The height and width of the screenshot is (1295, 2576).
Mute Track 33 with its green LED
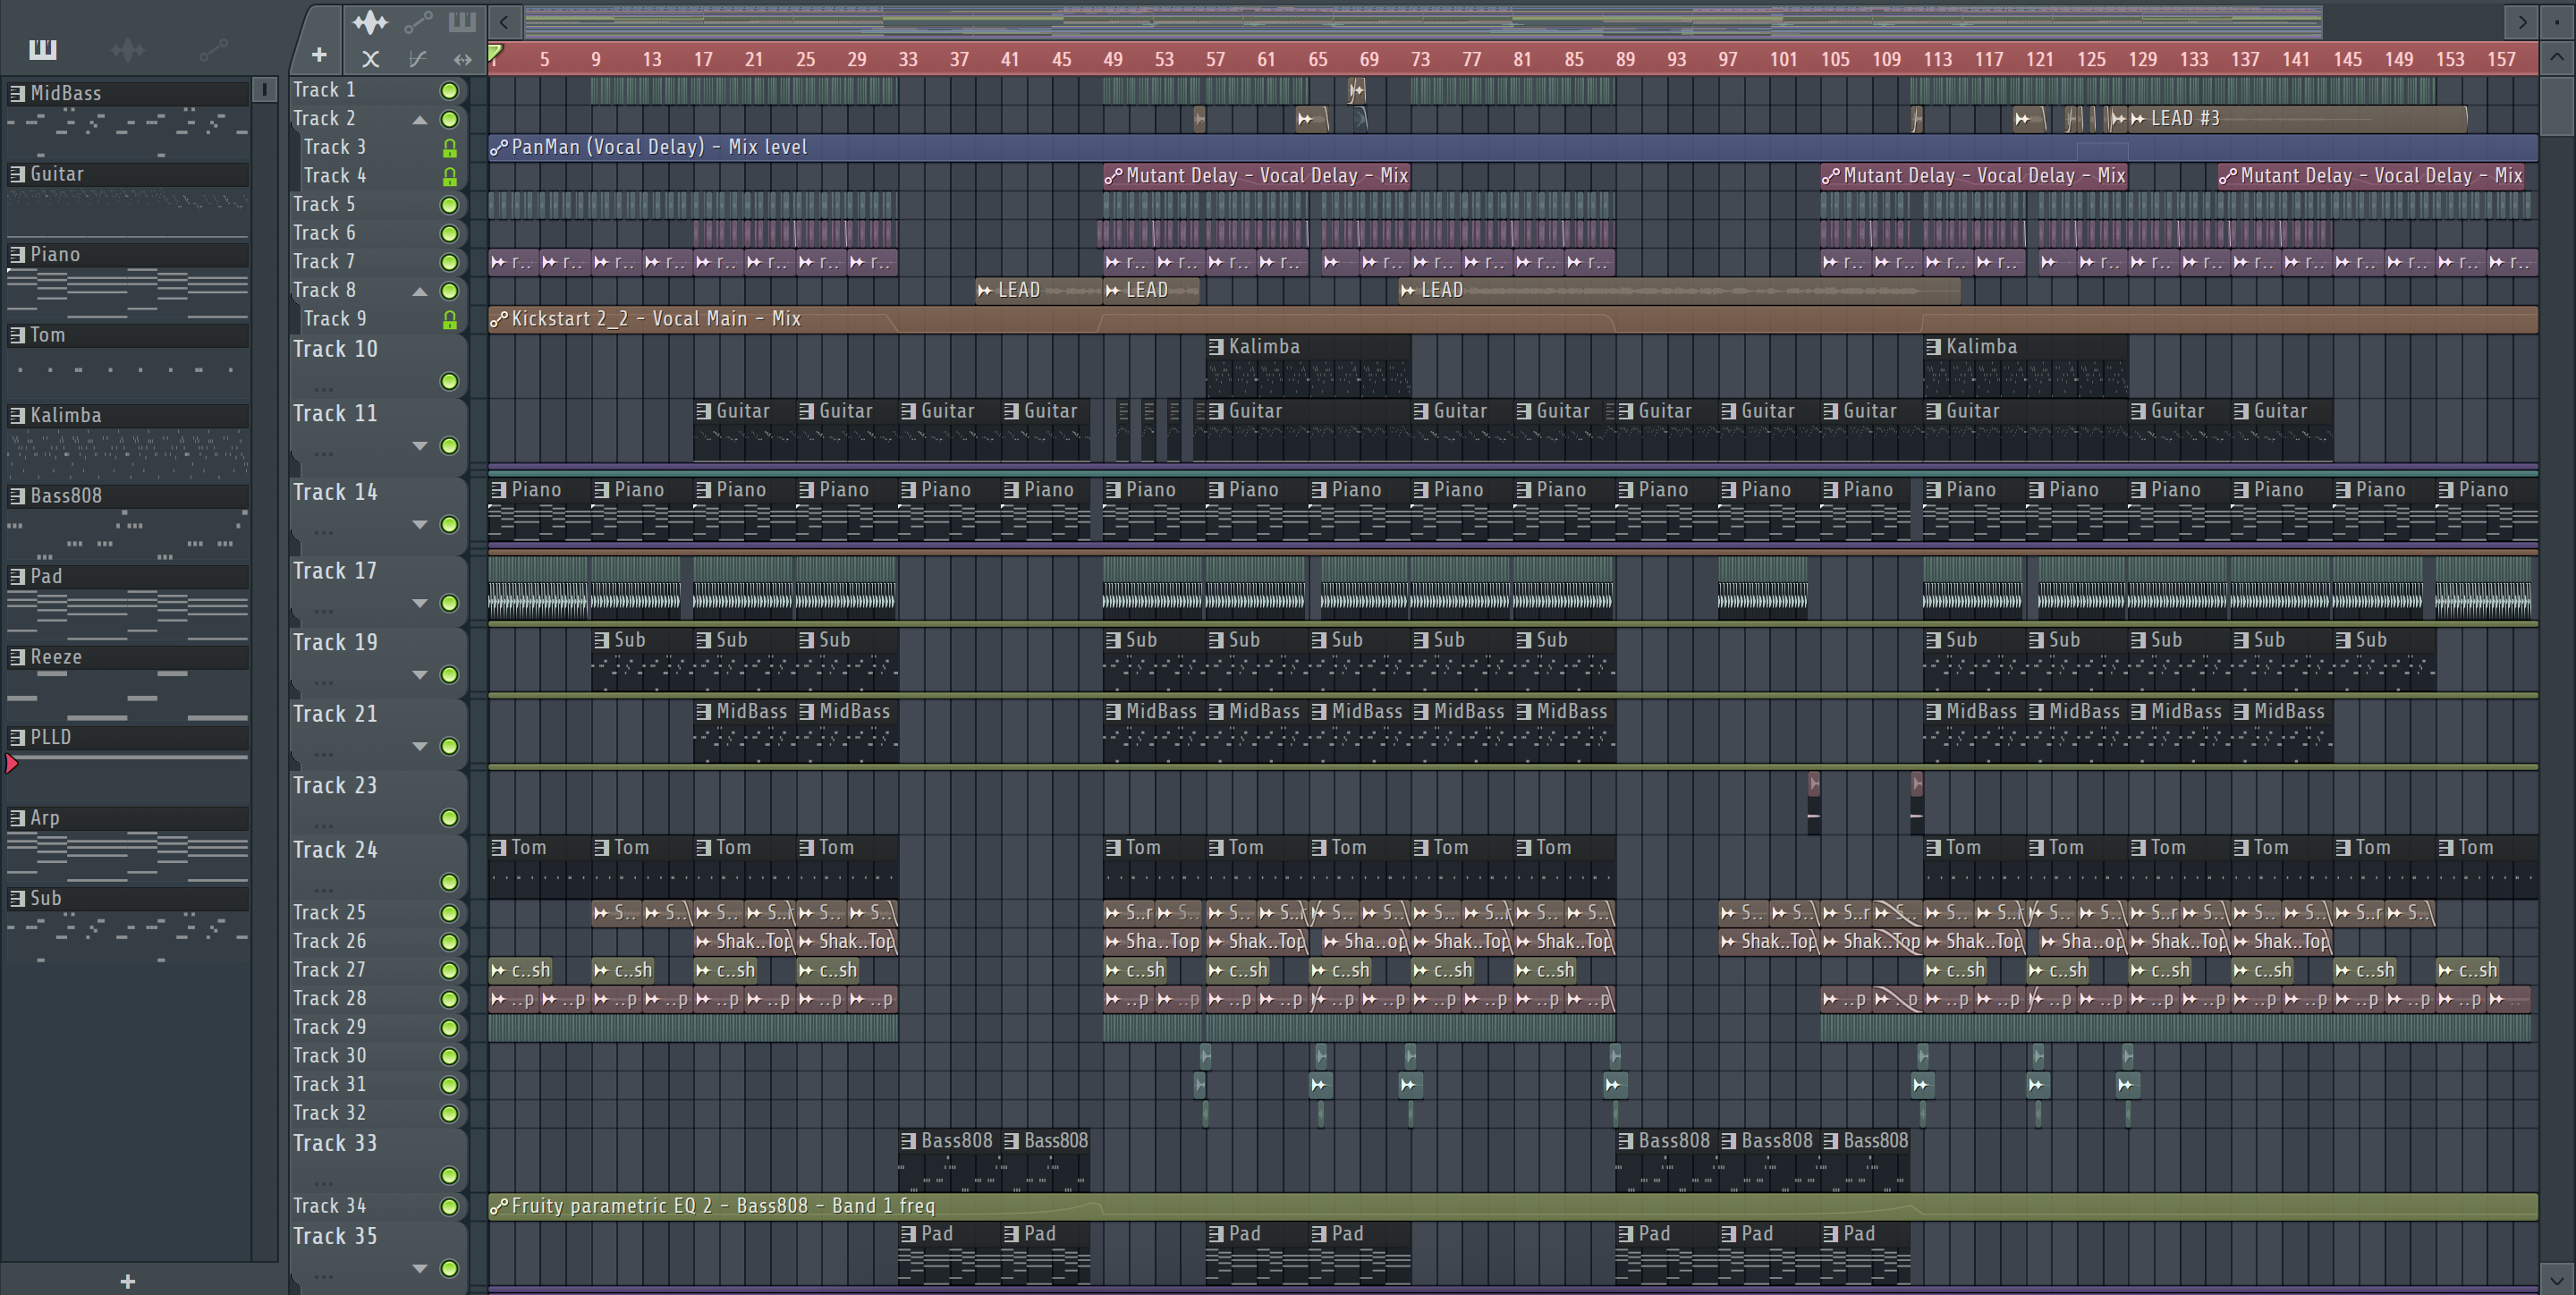(450, 1175)
